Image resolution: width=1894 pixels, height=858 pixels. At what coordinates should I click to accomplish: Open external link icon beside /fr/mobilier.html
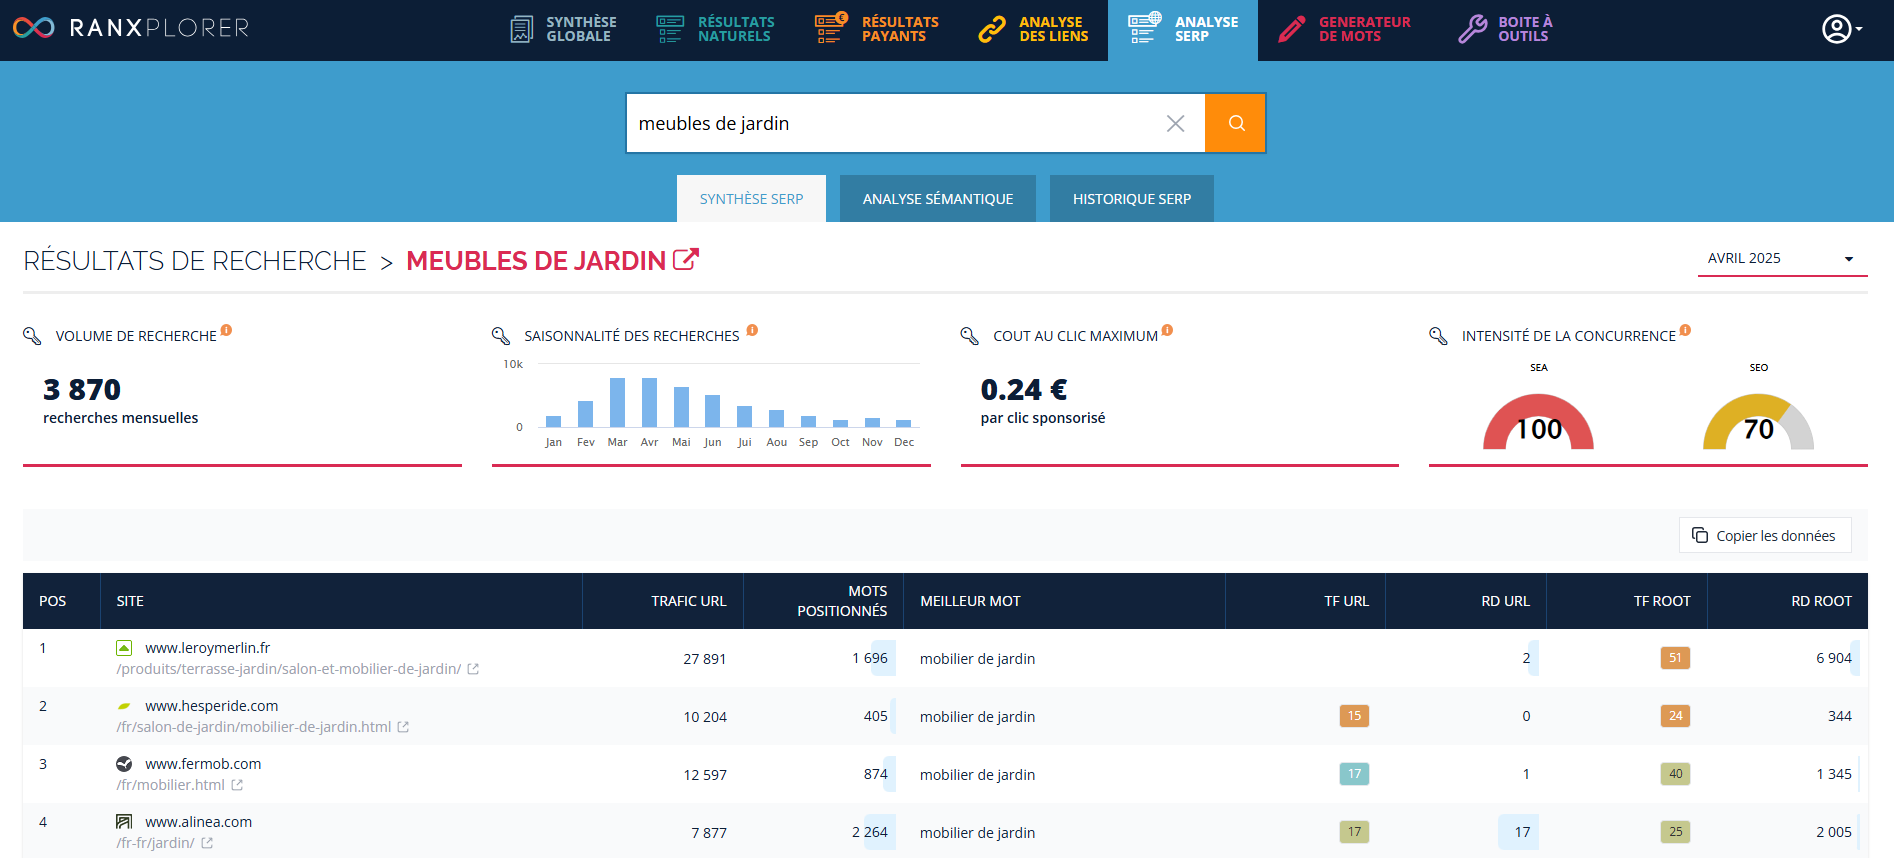(x=237, y=785)
